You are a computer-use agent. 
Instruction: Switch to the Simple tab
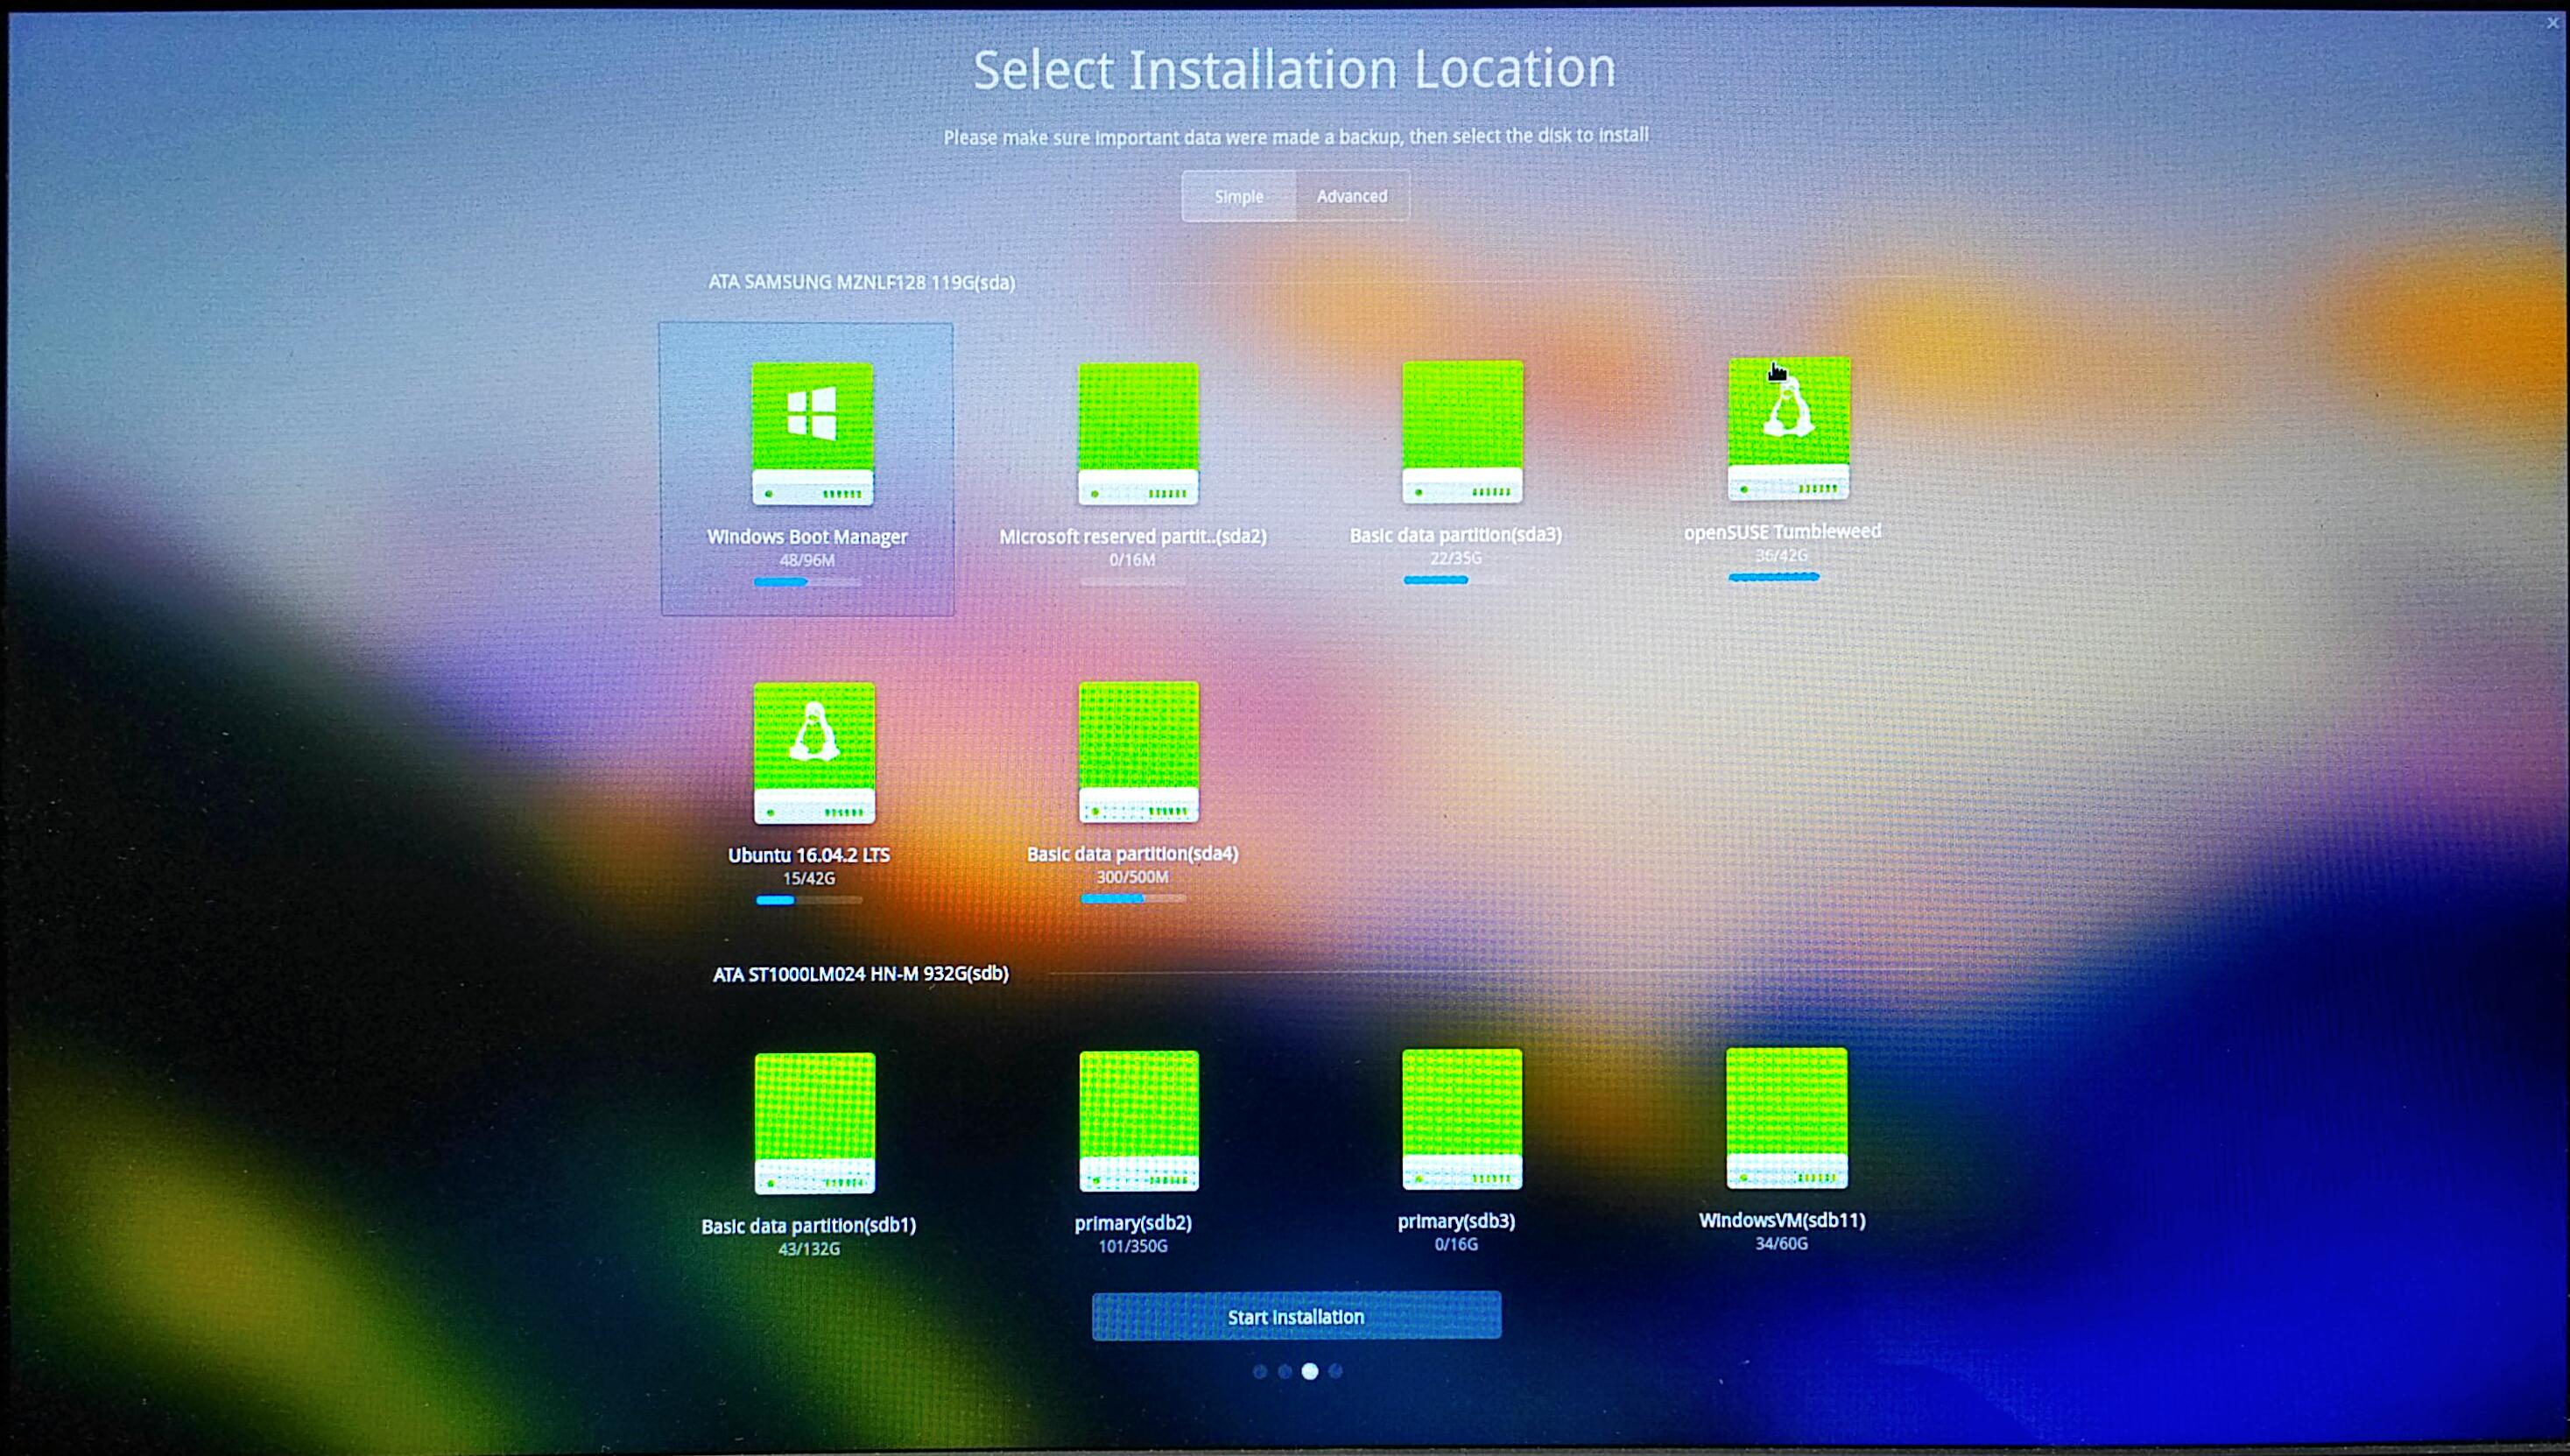coord(1239,196)
